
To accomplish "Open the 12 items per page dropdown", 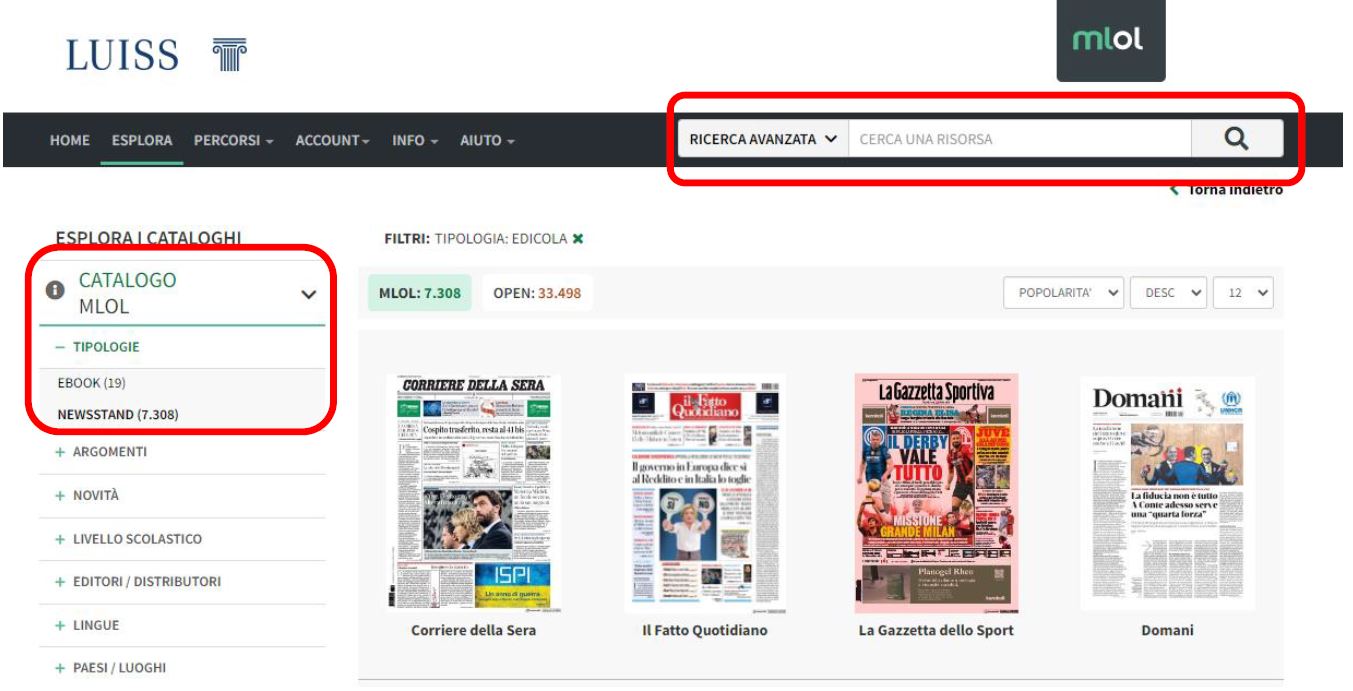I will tap(1243, 293).
